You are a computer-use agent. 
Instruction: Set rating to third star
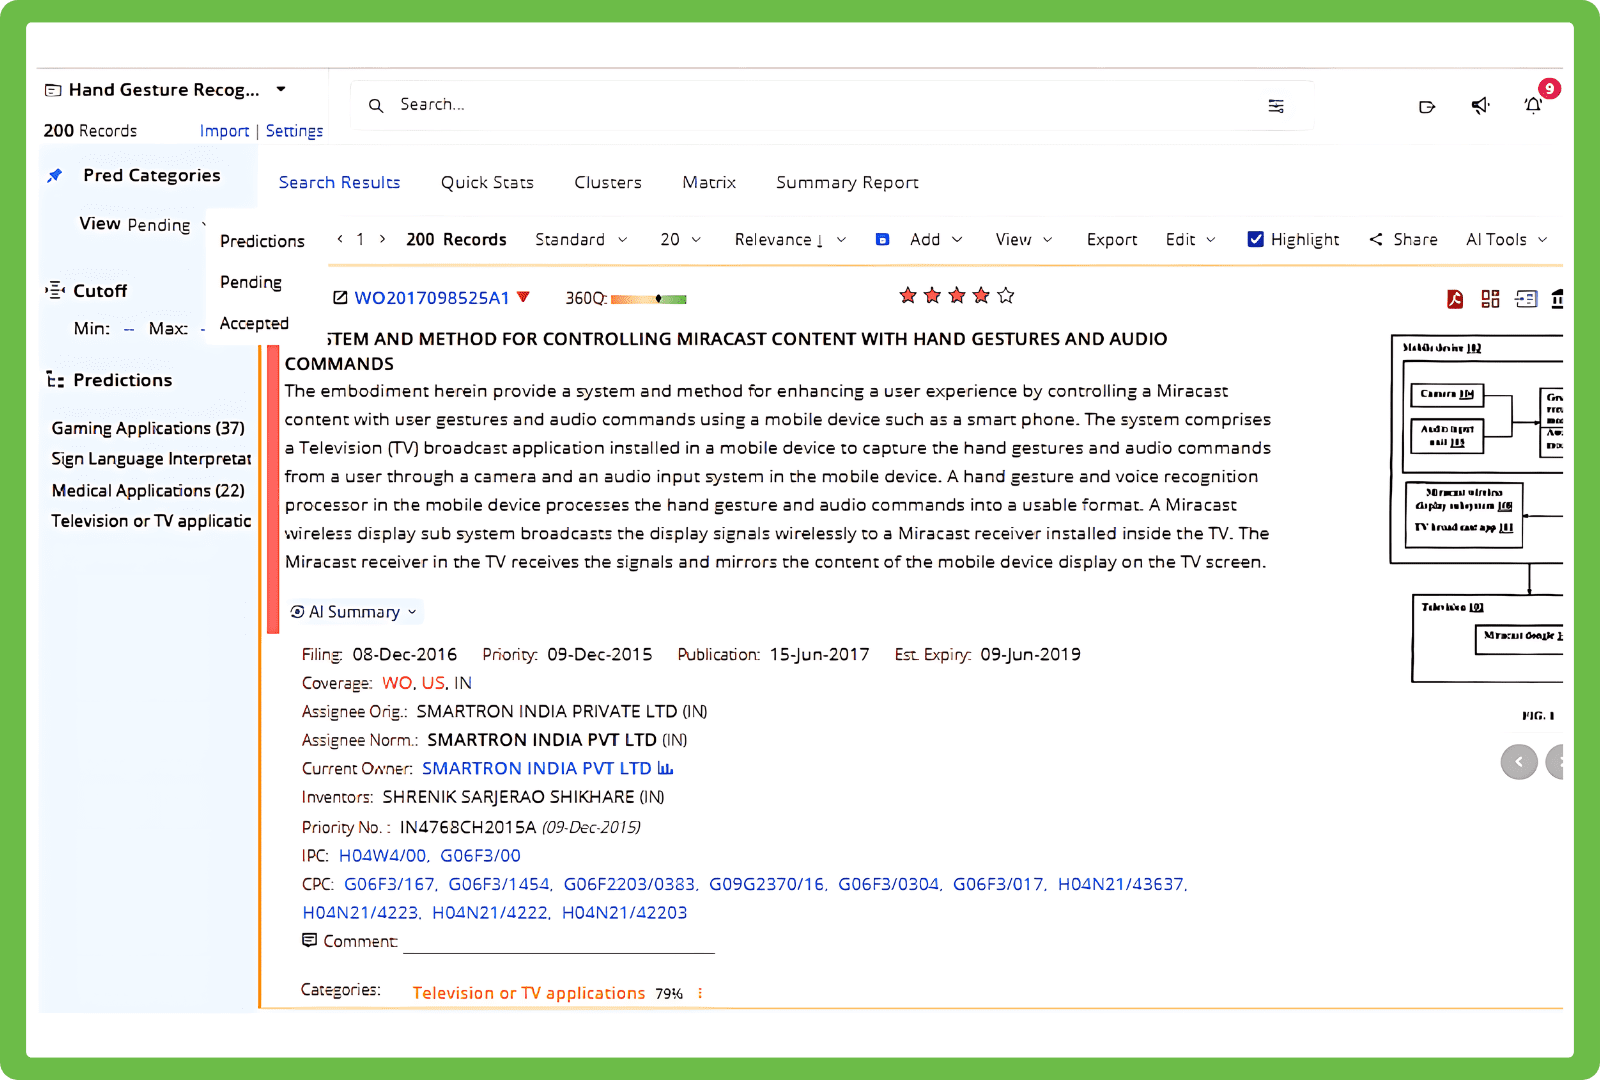point(957,295)
